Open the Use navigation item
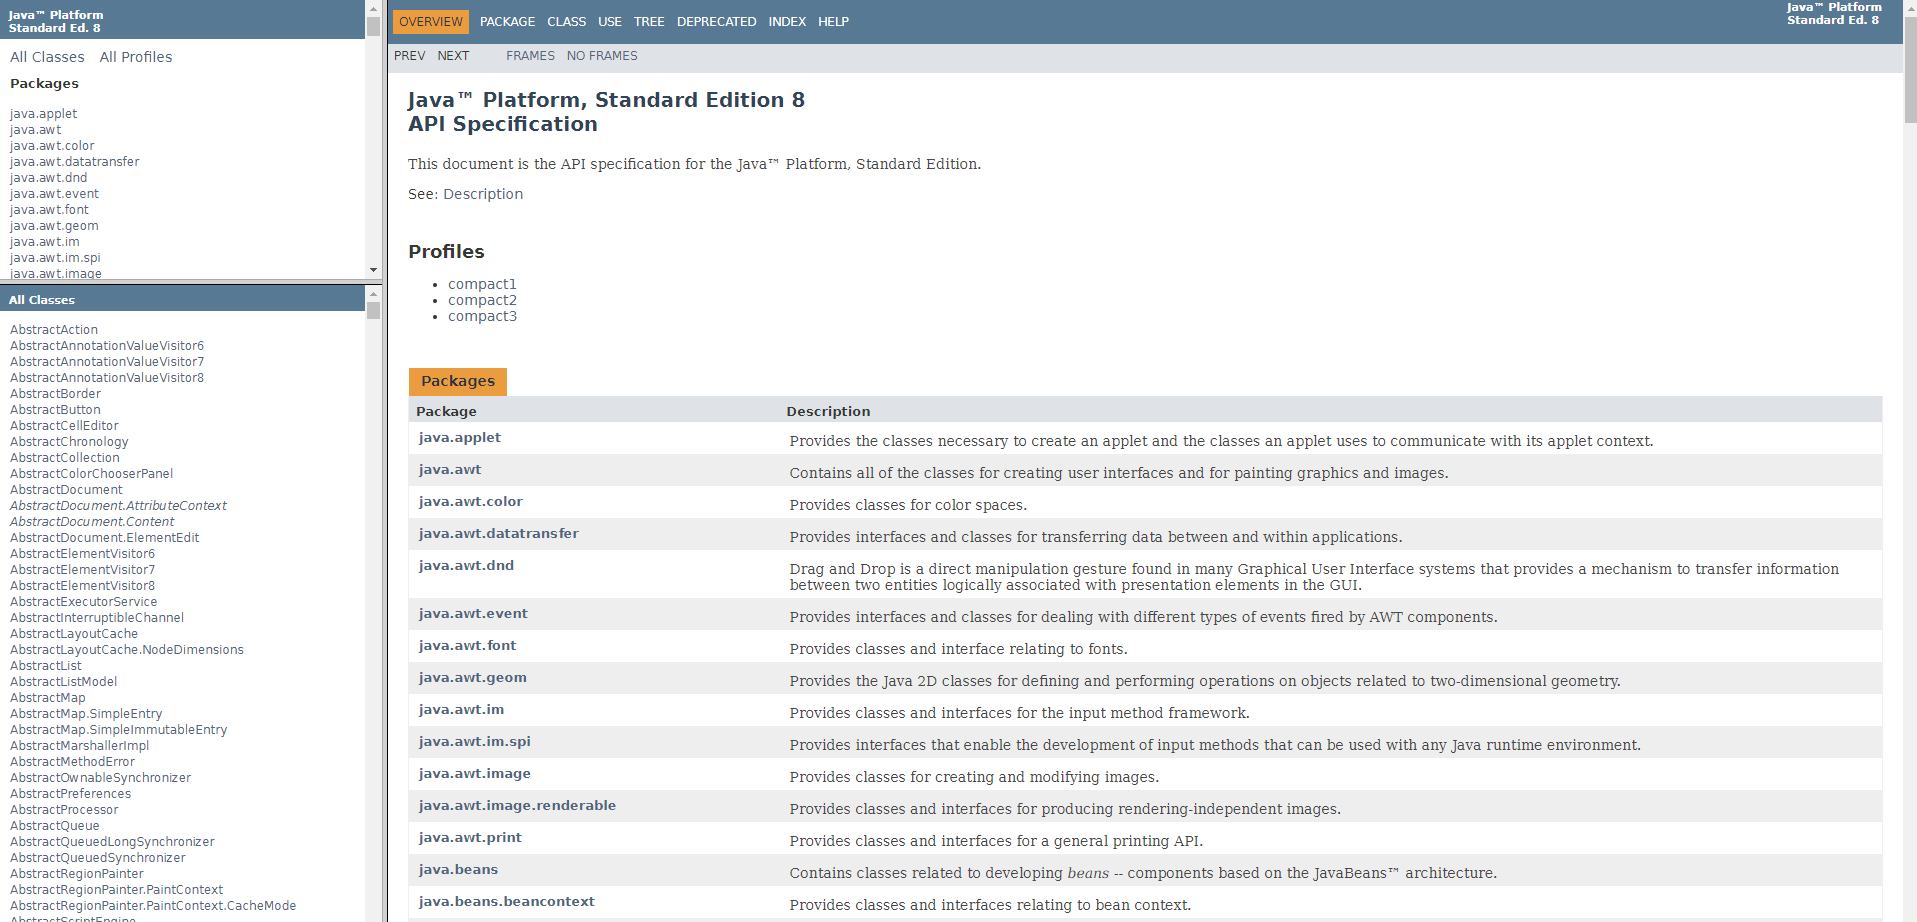Viewport: 1917px width, 922px height. 610,22
